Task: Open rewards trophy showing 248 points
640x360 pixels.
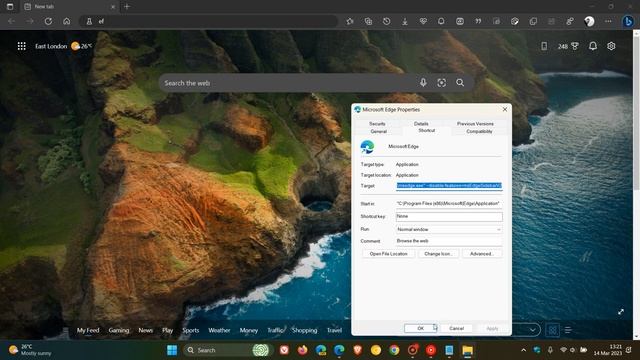Action: [568, 46]
